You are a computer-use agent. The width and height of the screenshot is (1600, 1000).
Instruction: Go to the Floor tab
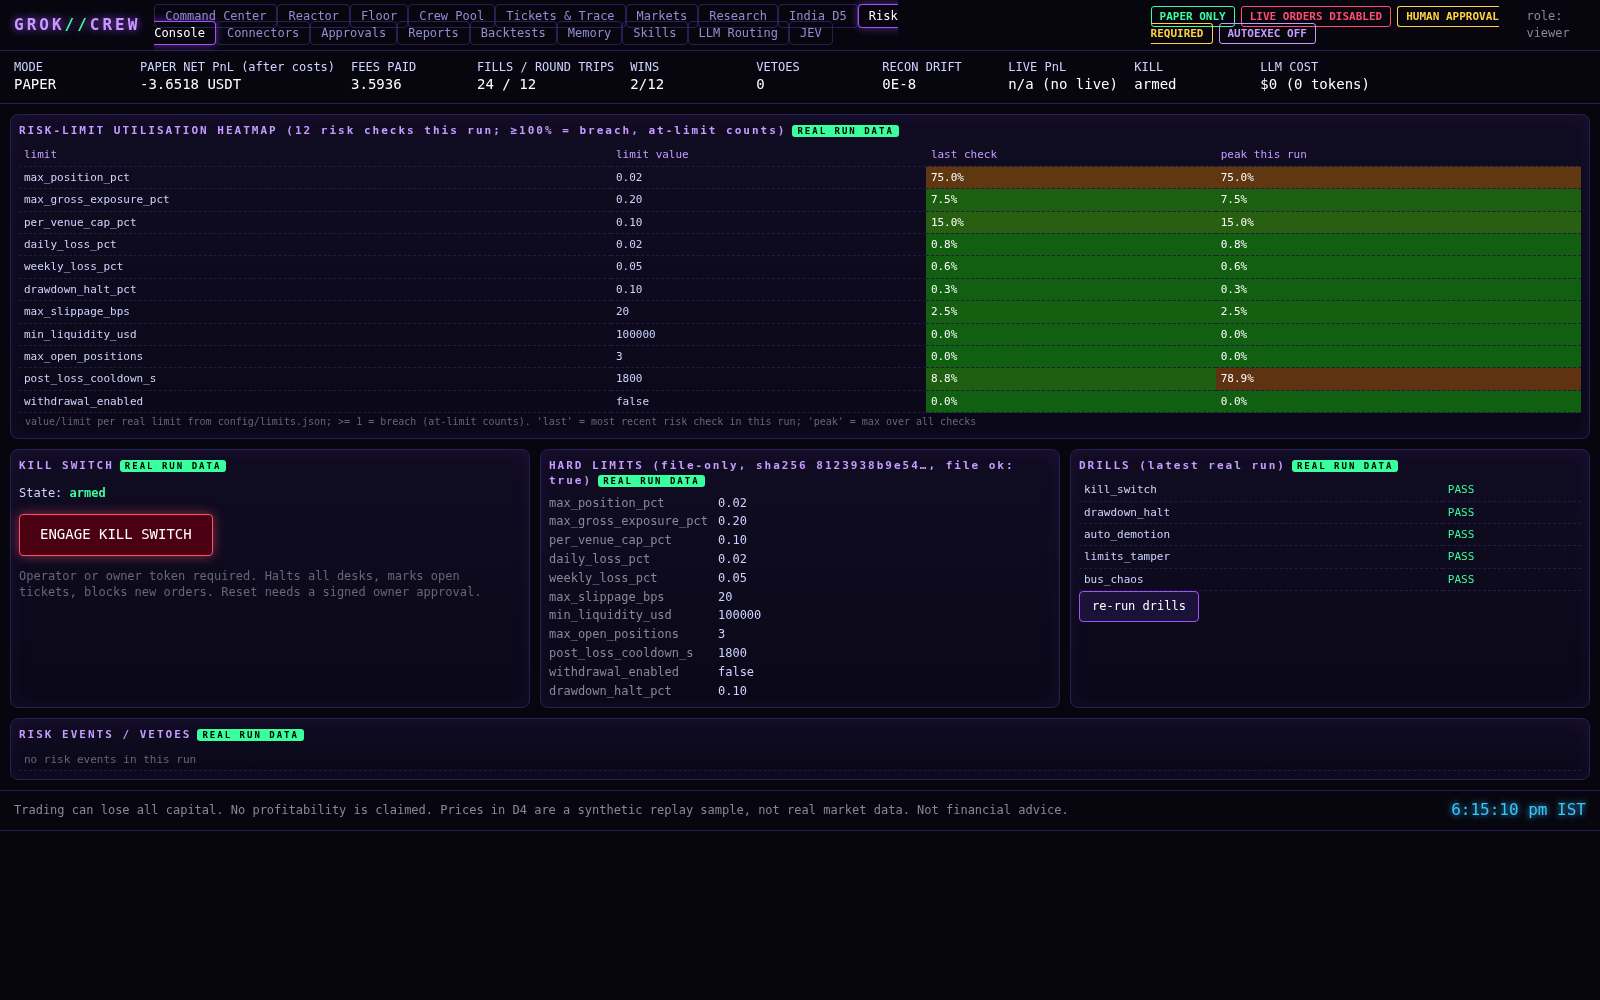coord(379,15)
